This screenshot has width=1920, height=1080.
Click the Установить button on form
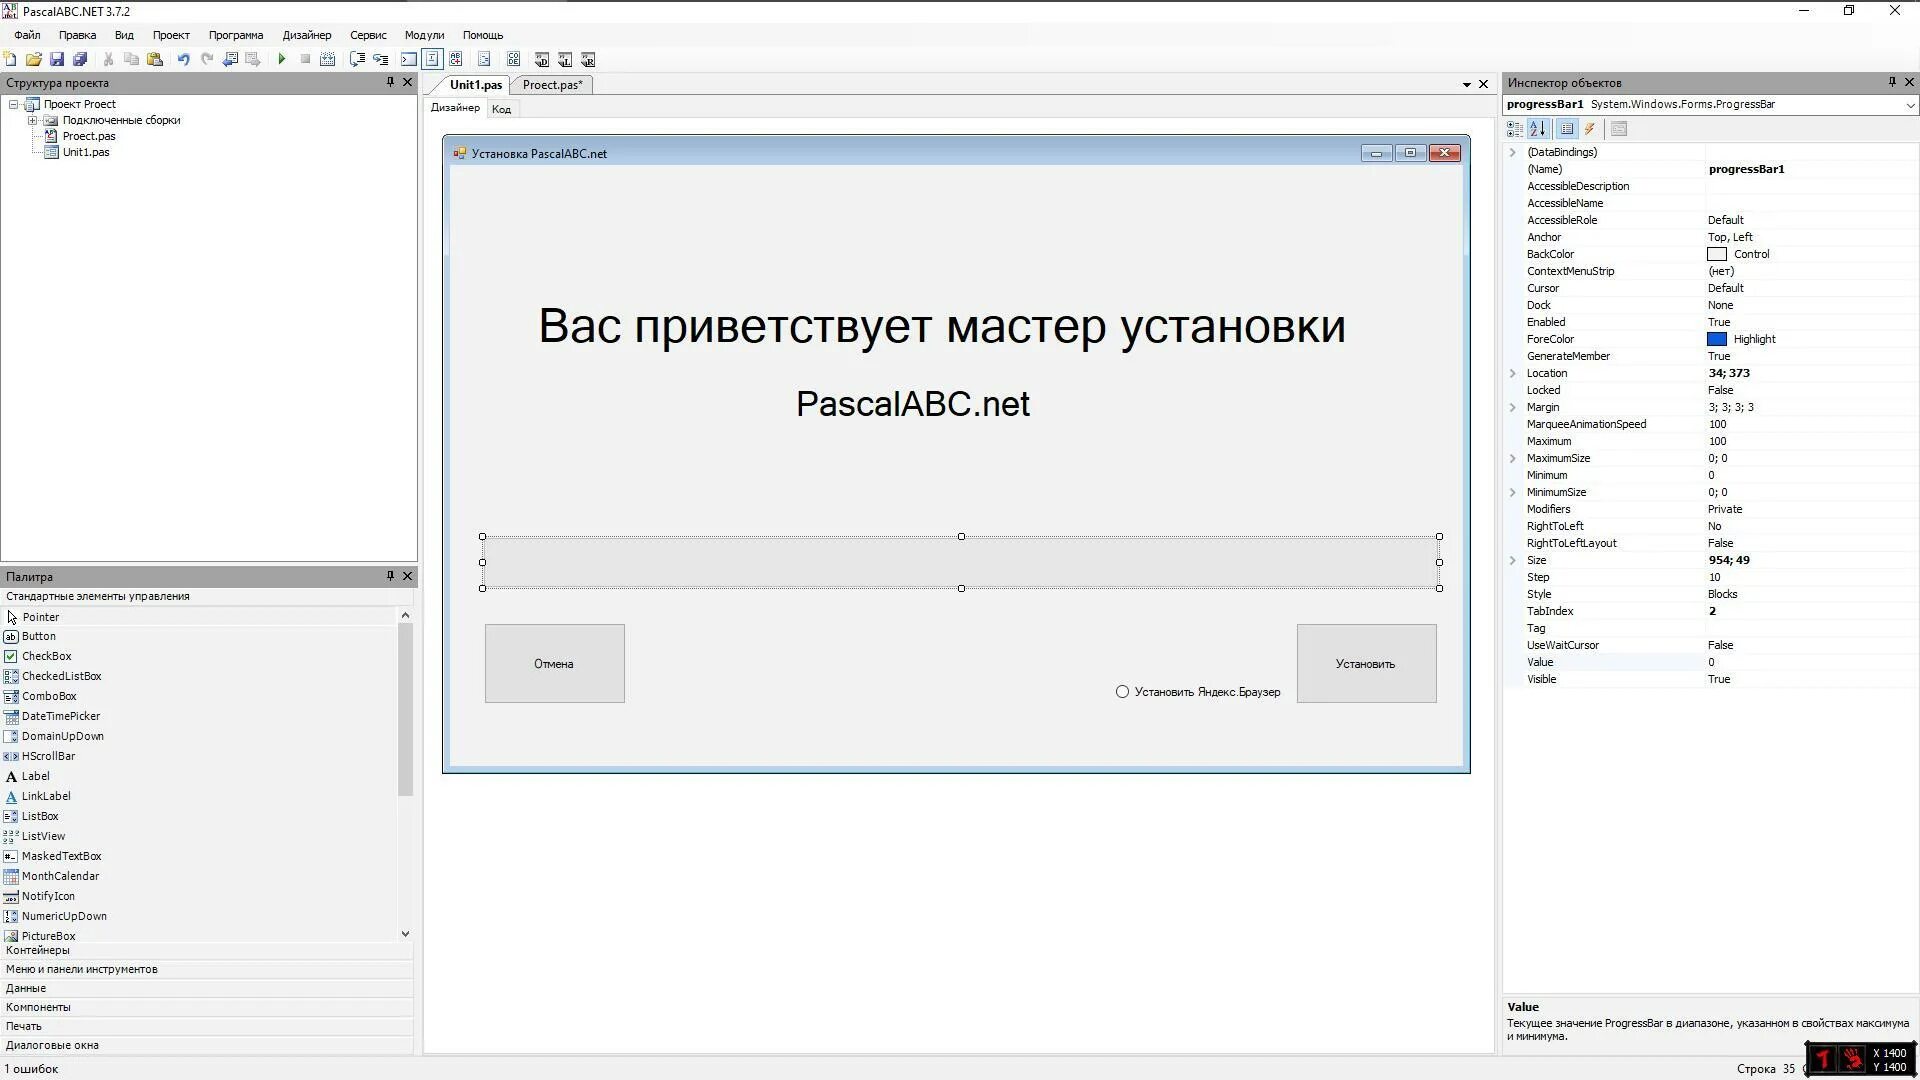tap(1366, 664)
